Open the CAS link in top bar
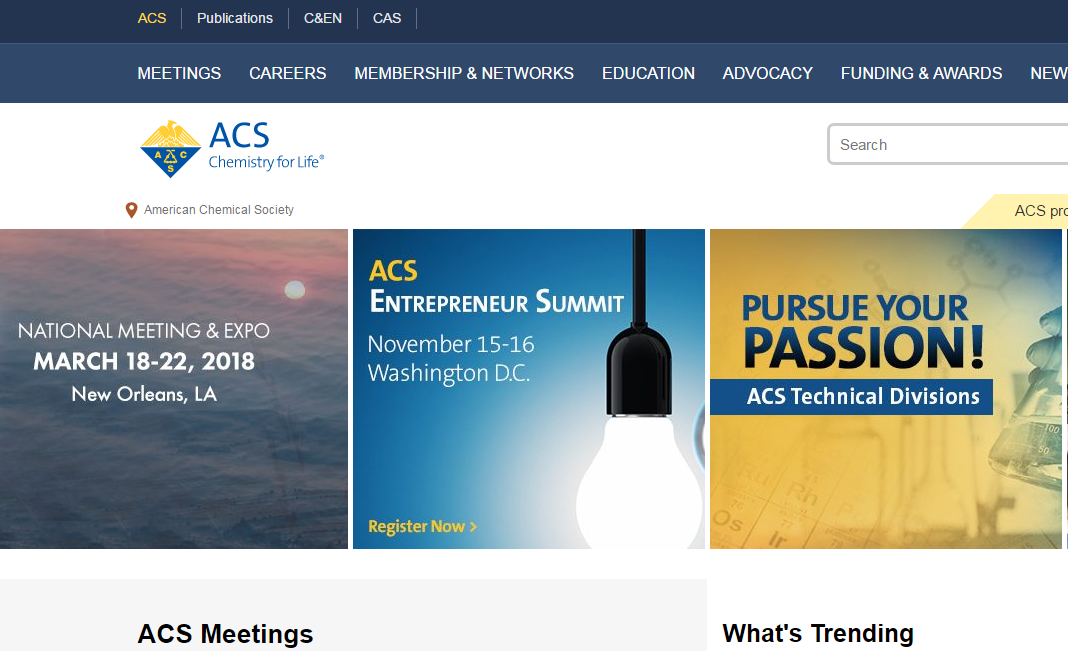This screenshot has width=1068, height=651. [x=387, y=18]
